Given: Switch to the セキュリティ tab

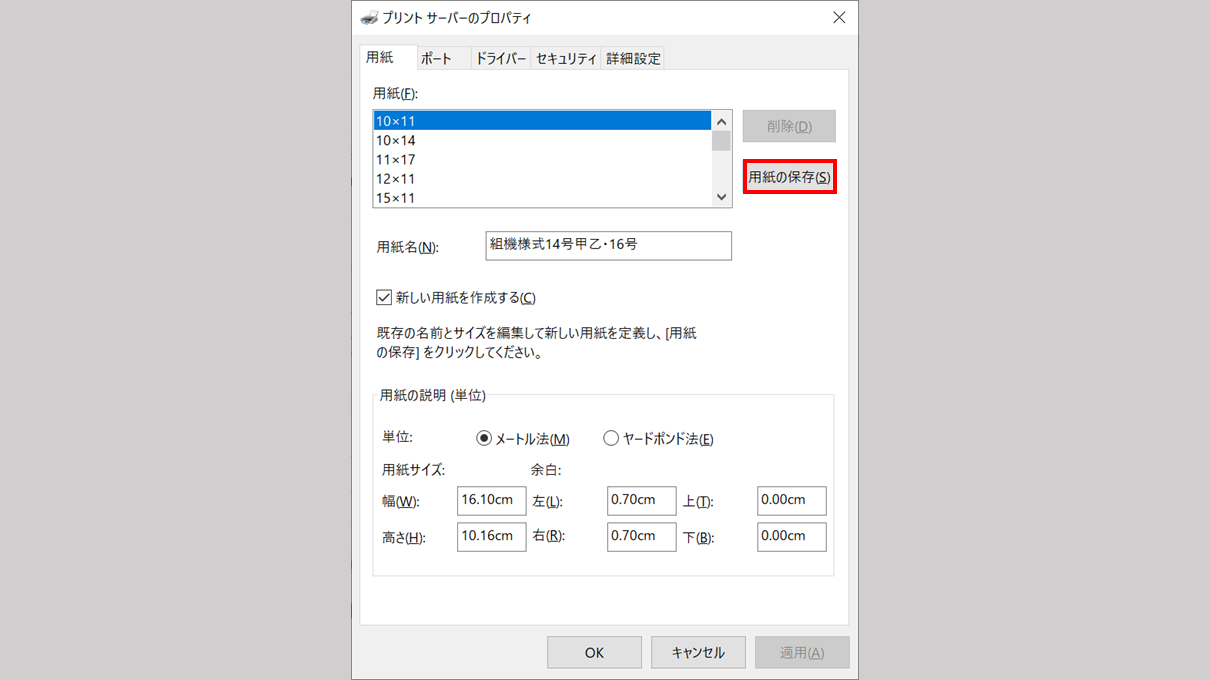Looking at the screenshot, I should point(566,58).
